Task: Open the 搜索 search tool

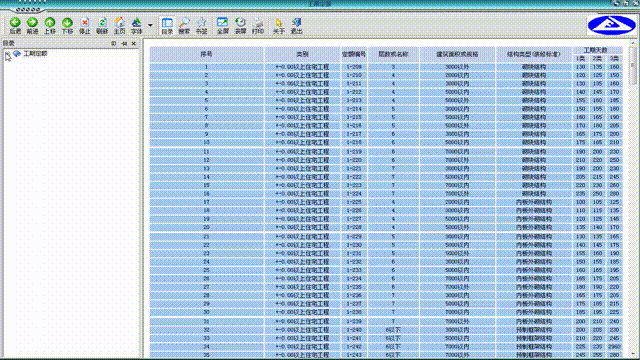Action: (184, 25)
